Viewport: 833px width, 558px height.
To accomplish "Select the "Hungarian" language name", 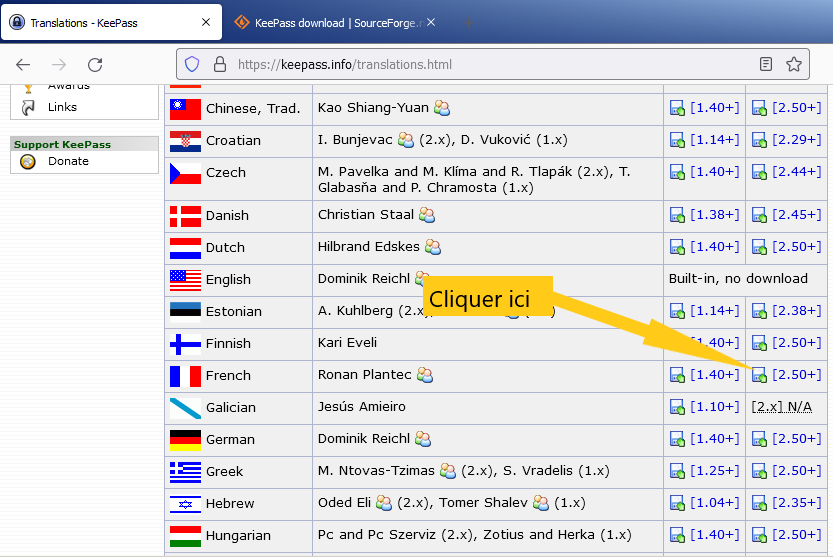I will (238, 536).
